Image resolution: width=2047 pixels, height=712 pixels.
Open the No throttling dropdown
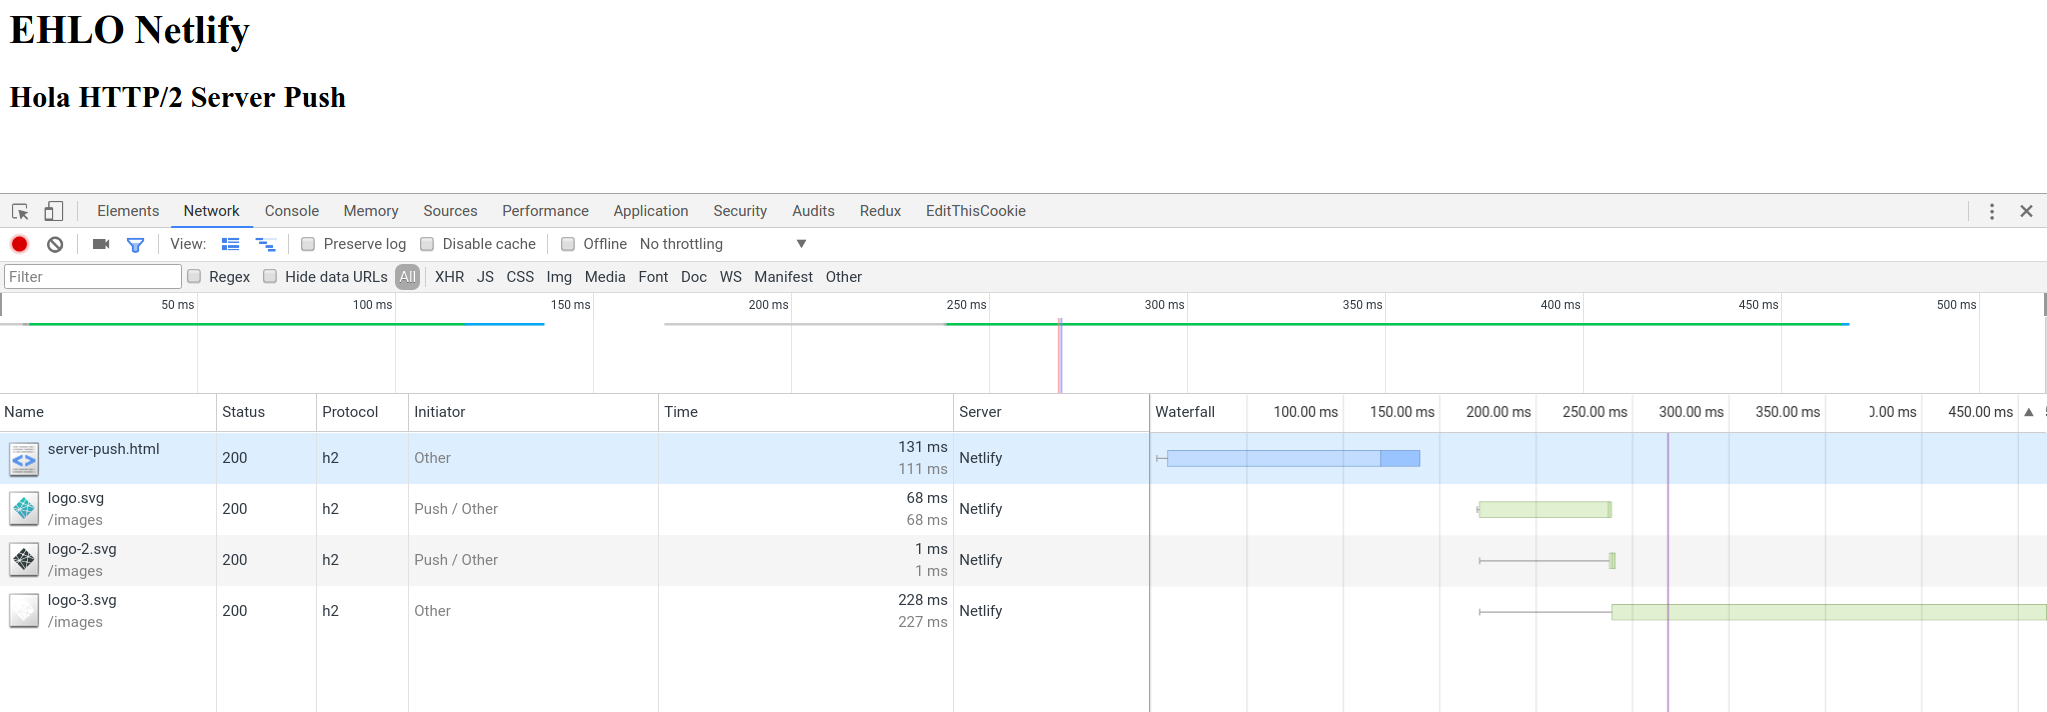pos(722,244)
